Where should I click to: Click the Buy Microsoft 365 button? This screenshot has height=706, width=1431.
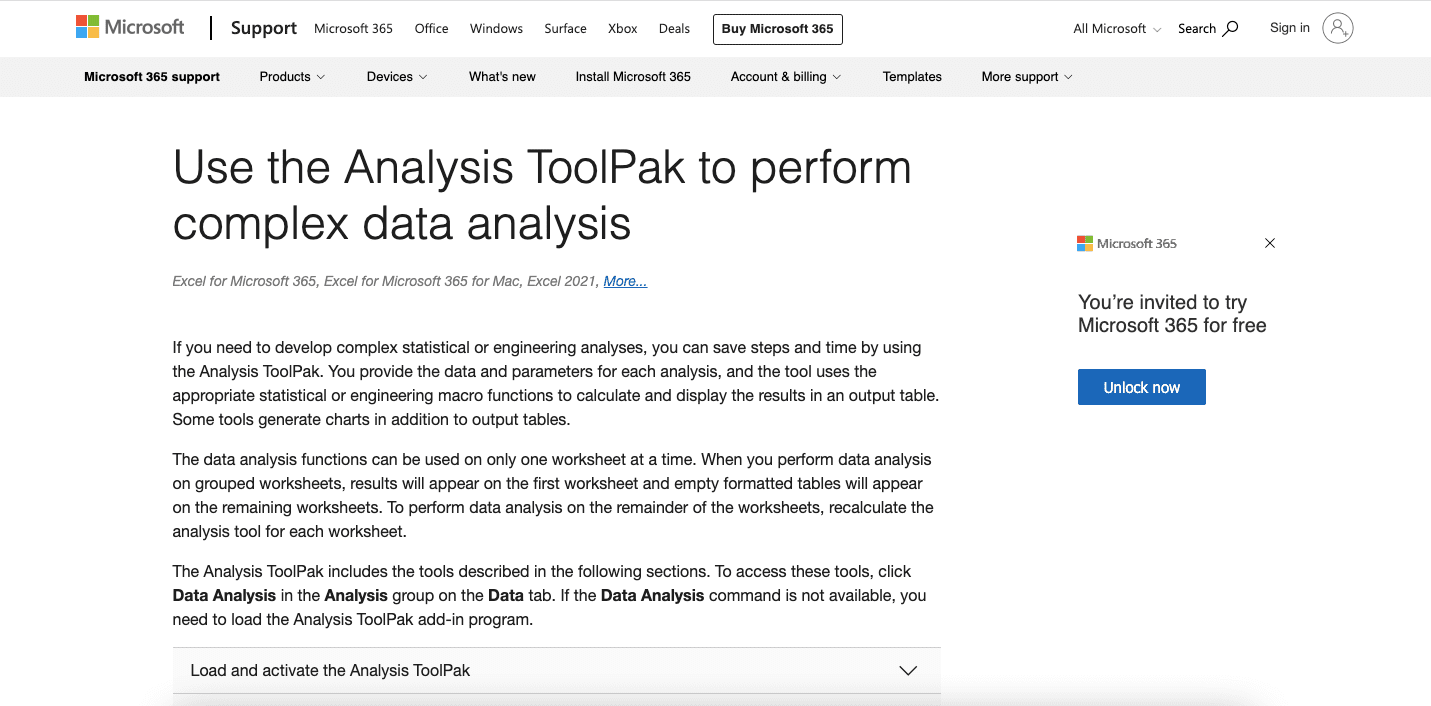(x=778, y=29)
